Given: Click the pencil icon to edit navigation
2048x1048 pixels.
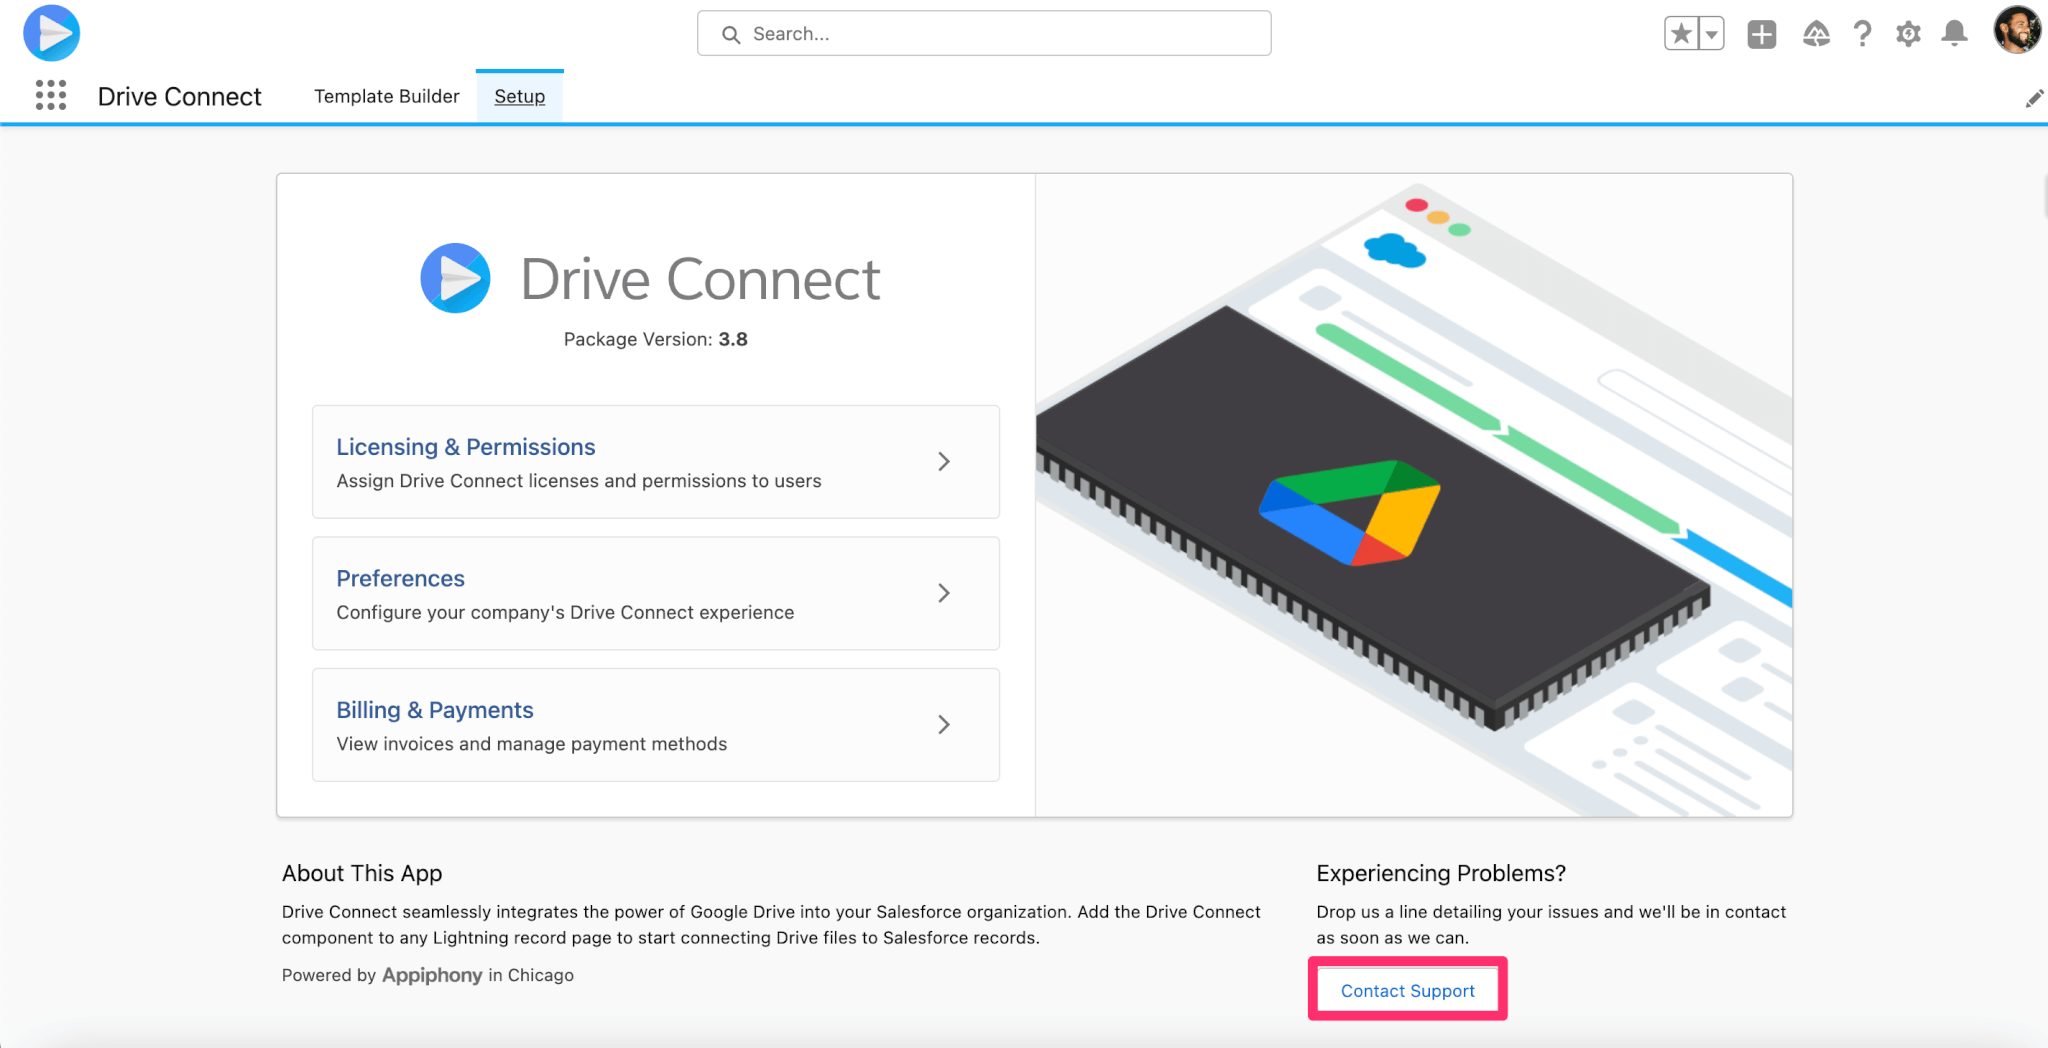Looking at the screenshot, I should (2034, 98).
